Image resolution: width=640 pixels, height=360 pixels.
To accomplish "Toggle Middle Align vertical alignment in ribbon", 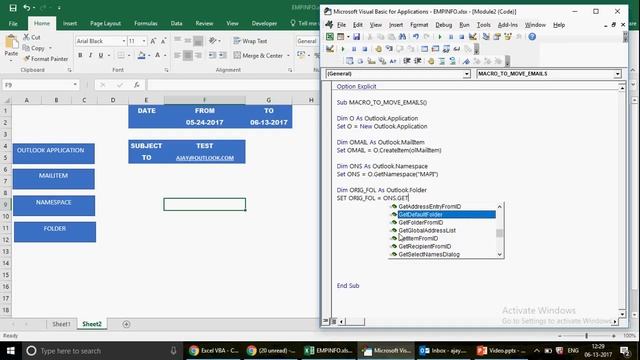I will click(x=188, y=40).
